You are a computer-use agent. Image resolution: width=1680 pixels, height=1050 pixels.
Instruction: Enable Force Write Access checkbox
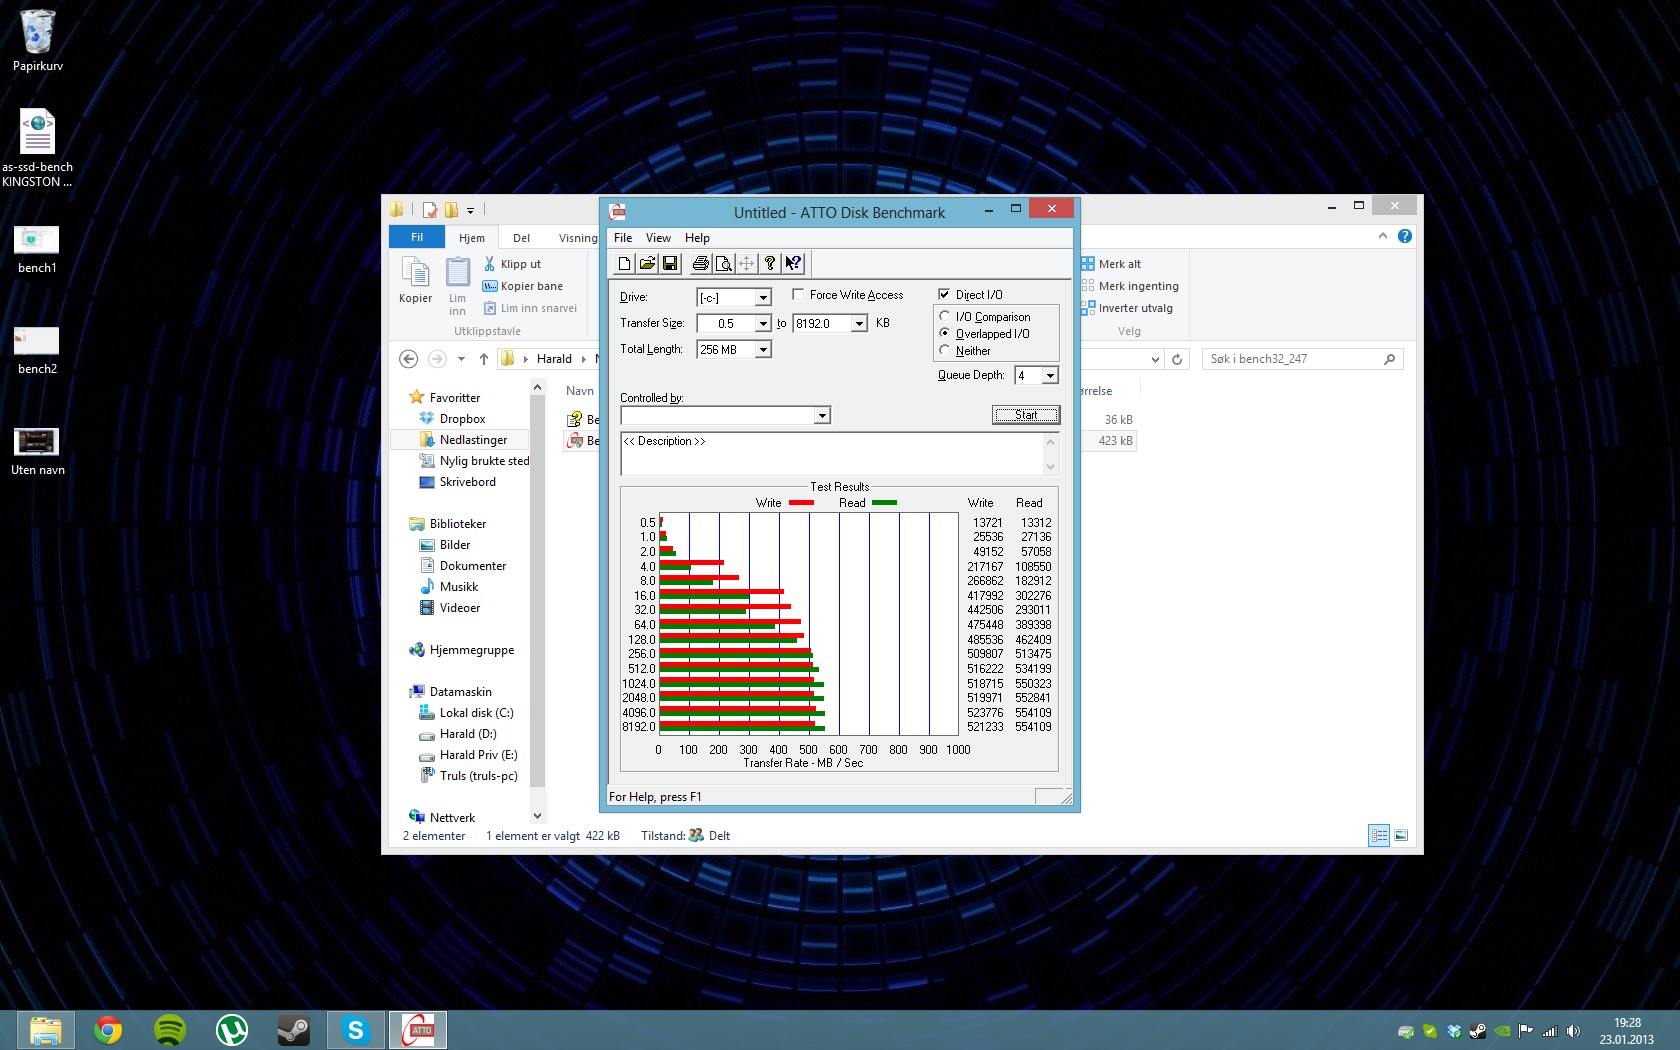click(x=798, y=295)
